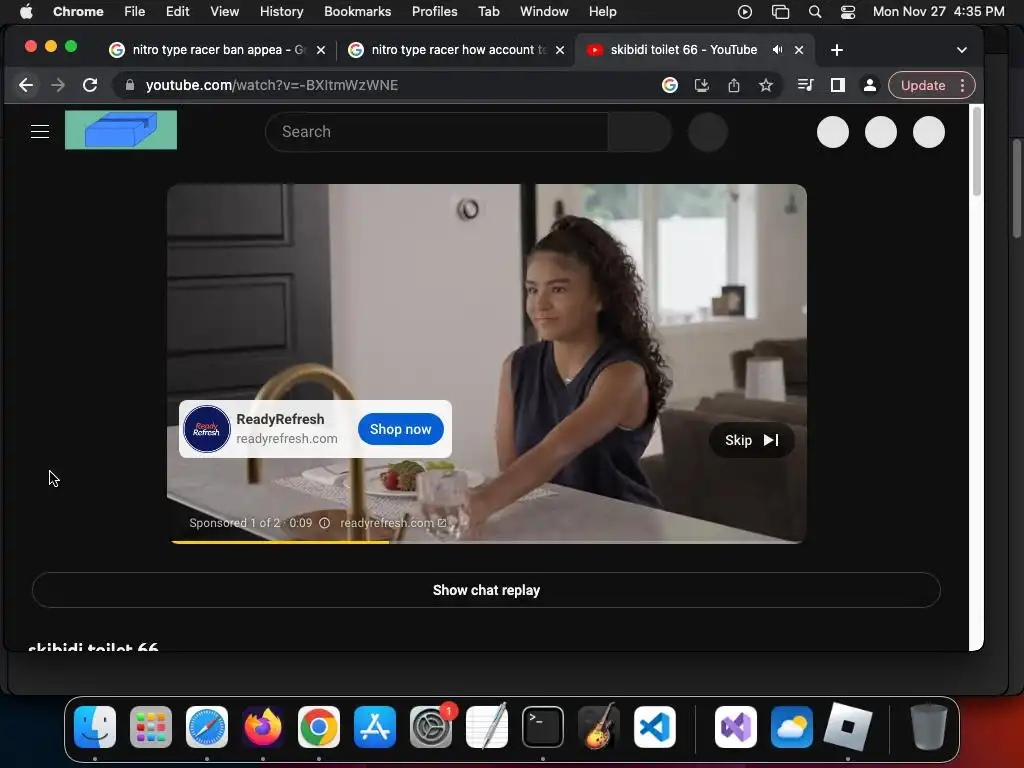Viewport: 1024px width, 768px height.
Task: Bookmark this tab star icon
Action: point(766,86)
